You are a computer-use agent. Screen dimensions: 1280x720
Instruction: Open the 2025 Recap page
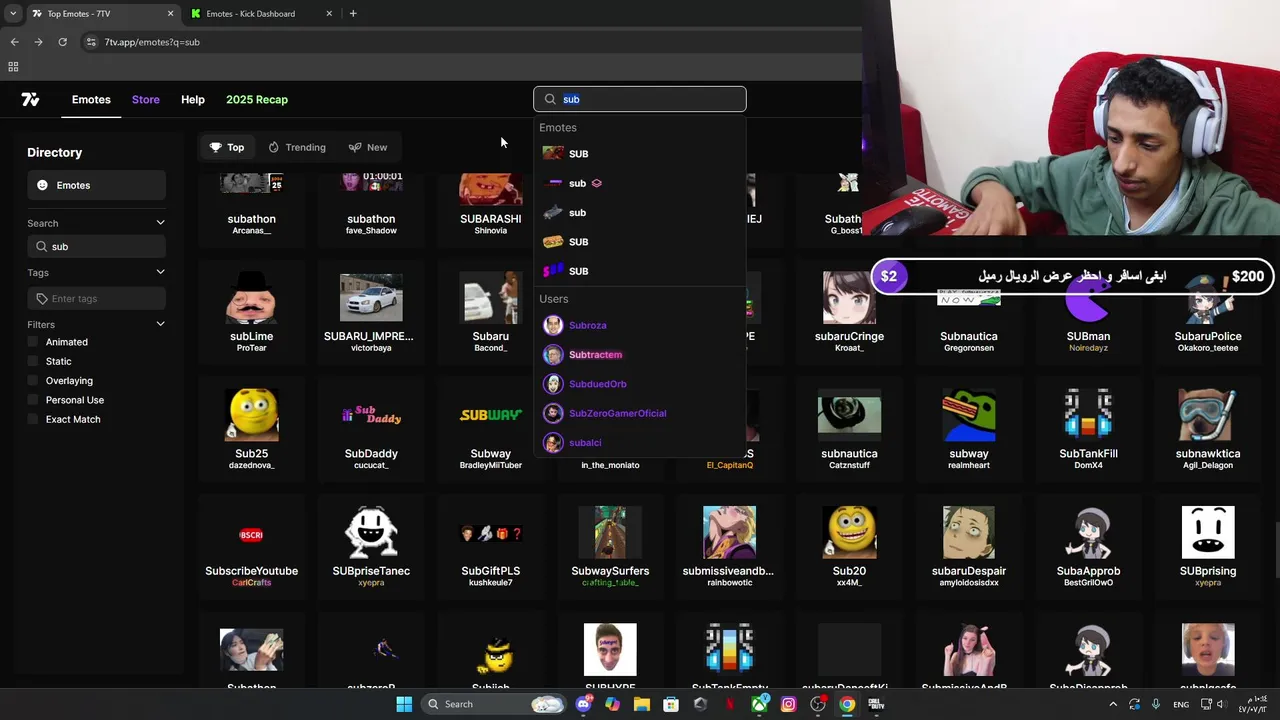pyautogui.click(x=257, y=99)
